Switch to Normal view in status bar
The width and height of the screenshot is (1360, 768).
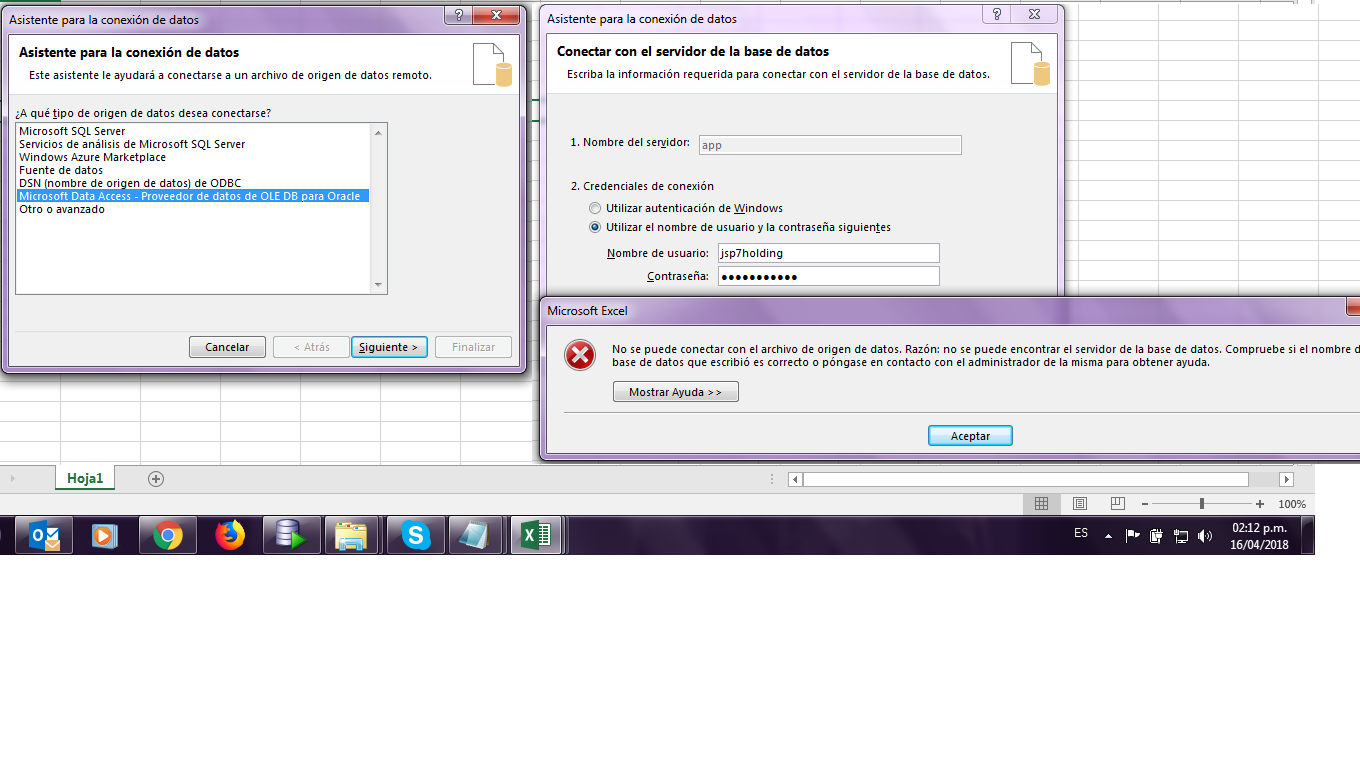pos(1041,504)
